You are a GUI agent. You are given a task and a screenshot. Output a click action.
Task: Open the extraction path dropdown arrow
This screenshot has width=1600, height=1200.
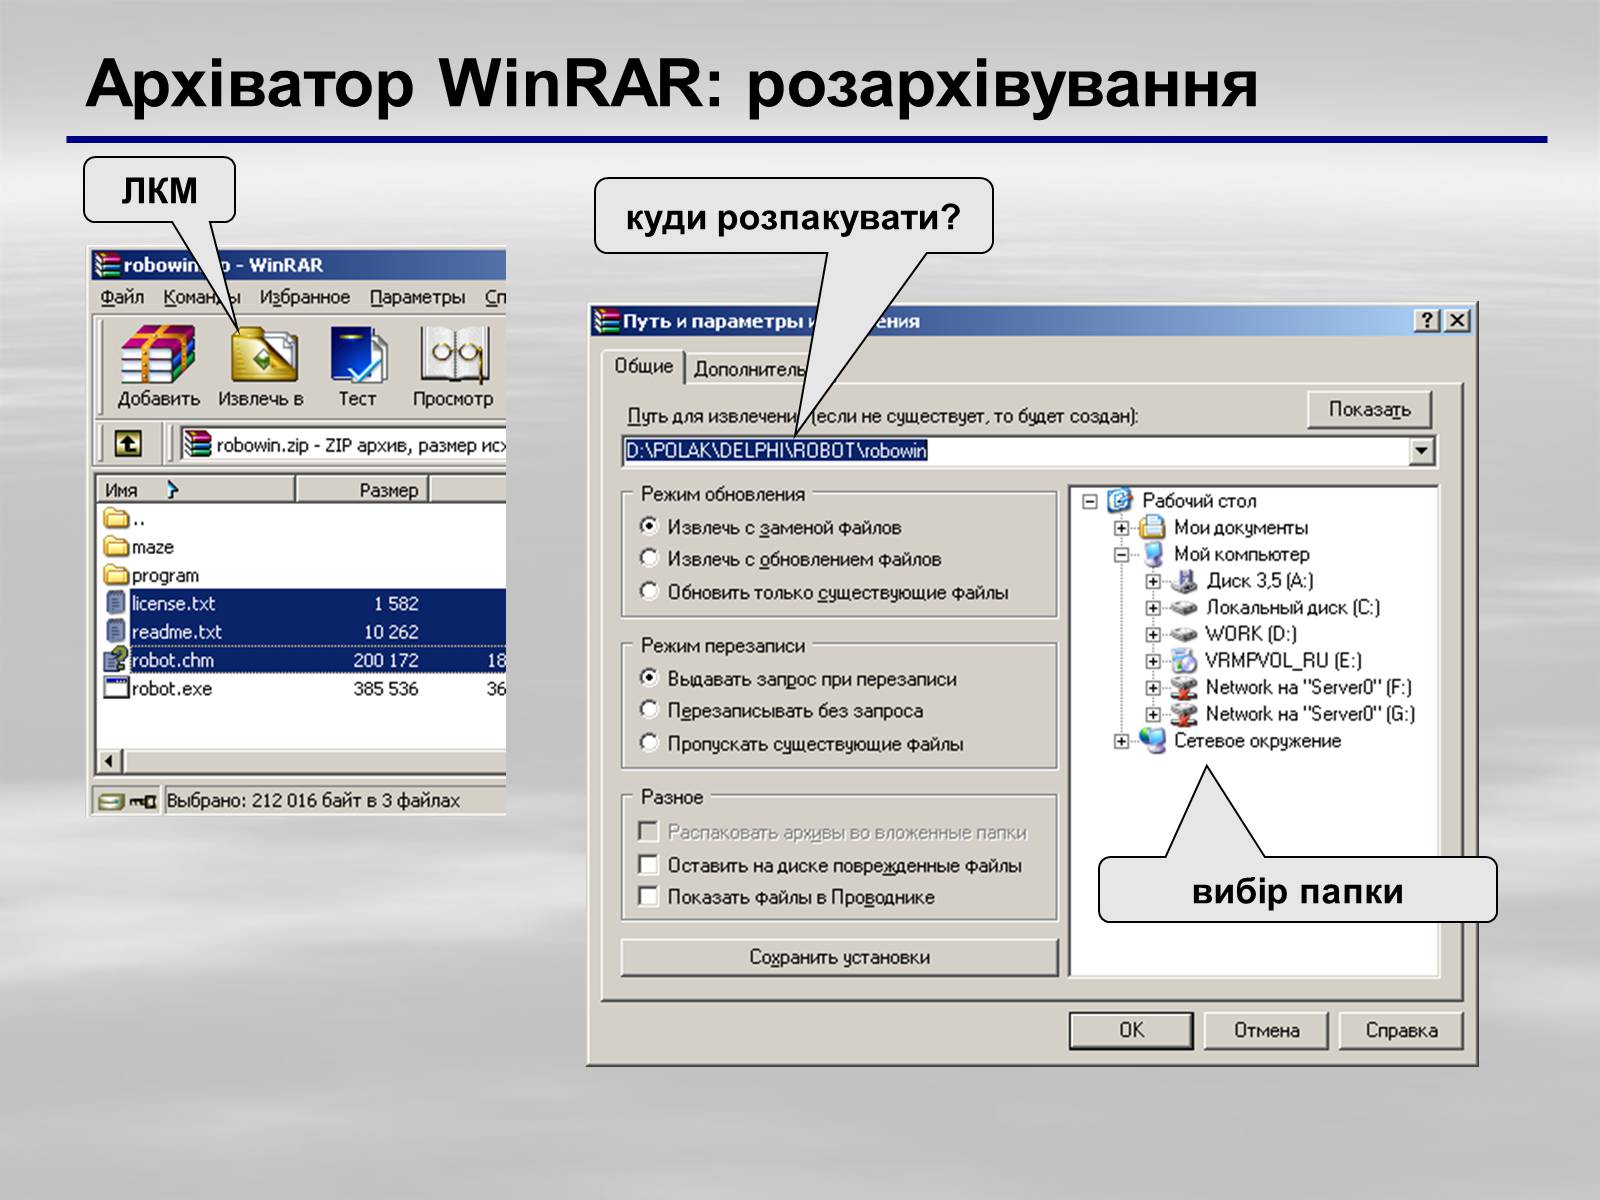(1421, 451)
